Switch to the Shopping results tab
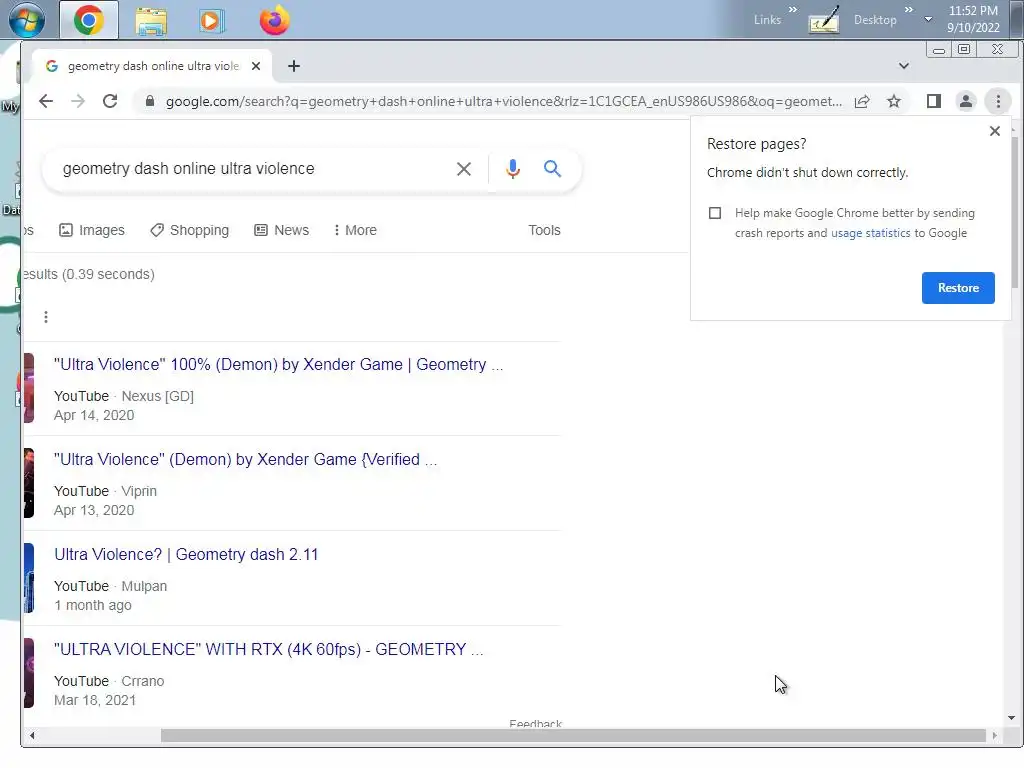 click(189, 230)
